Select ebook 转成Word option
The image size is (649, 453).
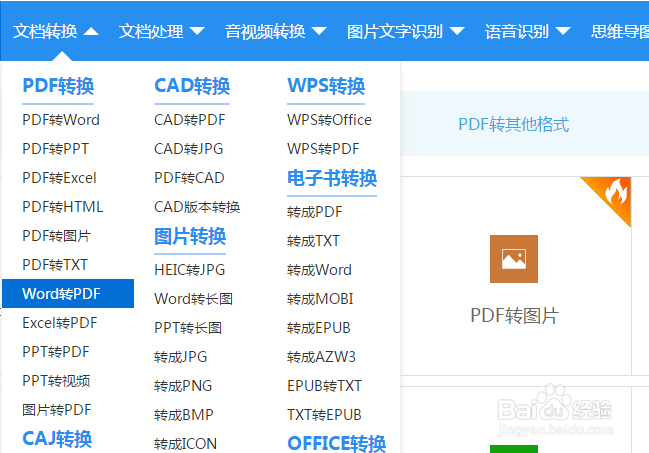click(319, 270)
